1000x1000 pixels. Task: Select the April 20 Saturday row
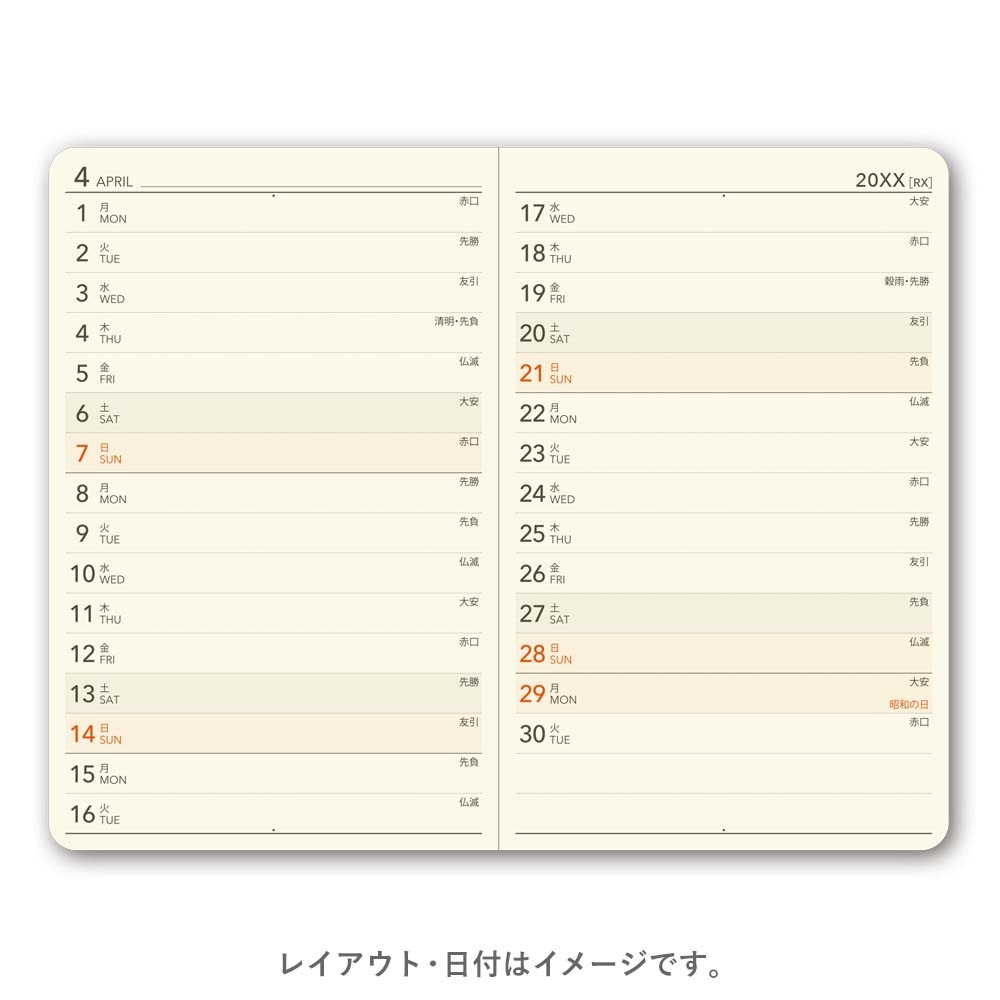tap(723, 333)
